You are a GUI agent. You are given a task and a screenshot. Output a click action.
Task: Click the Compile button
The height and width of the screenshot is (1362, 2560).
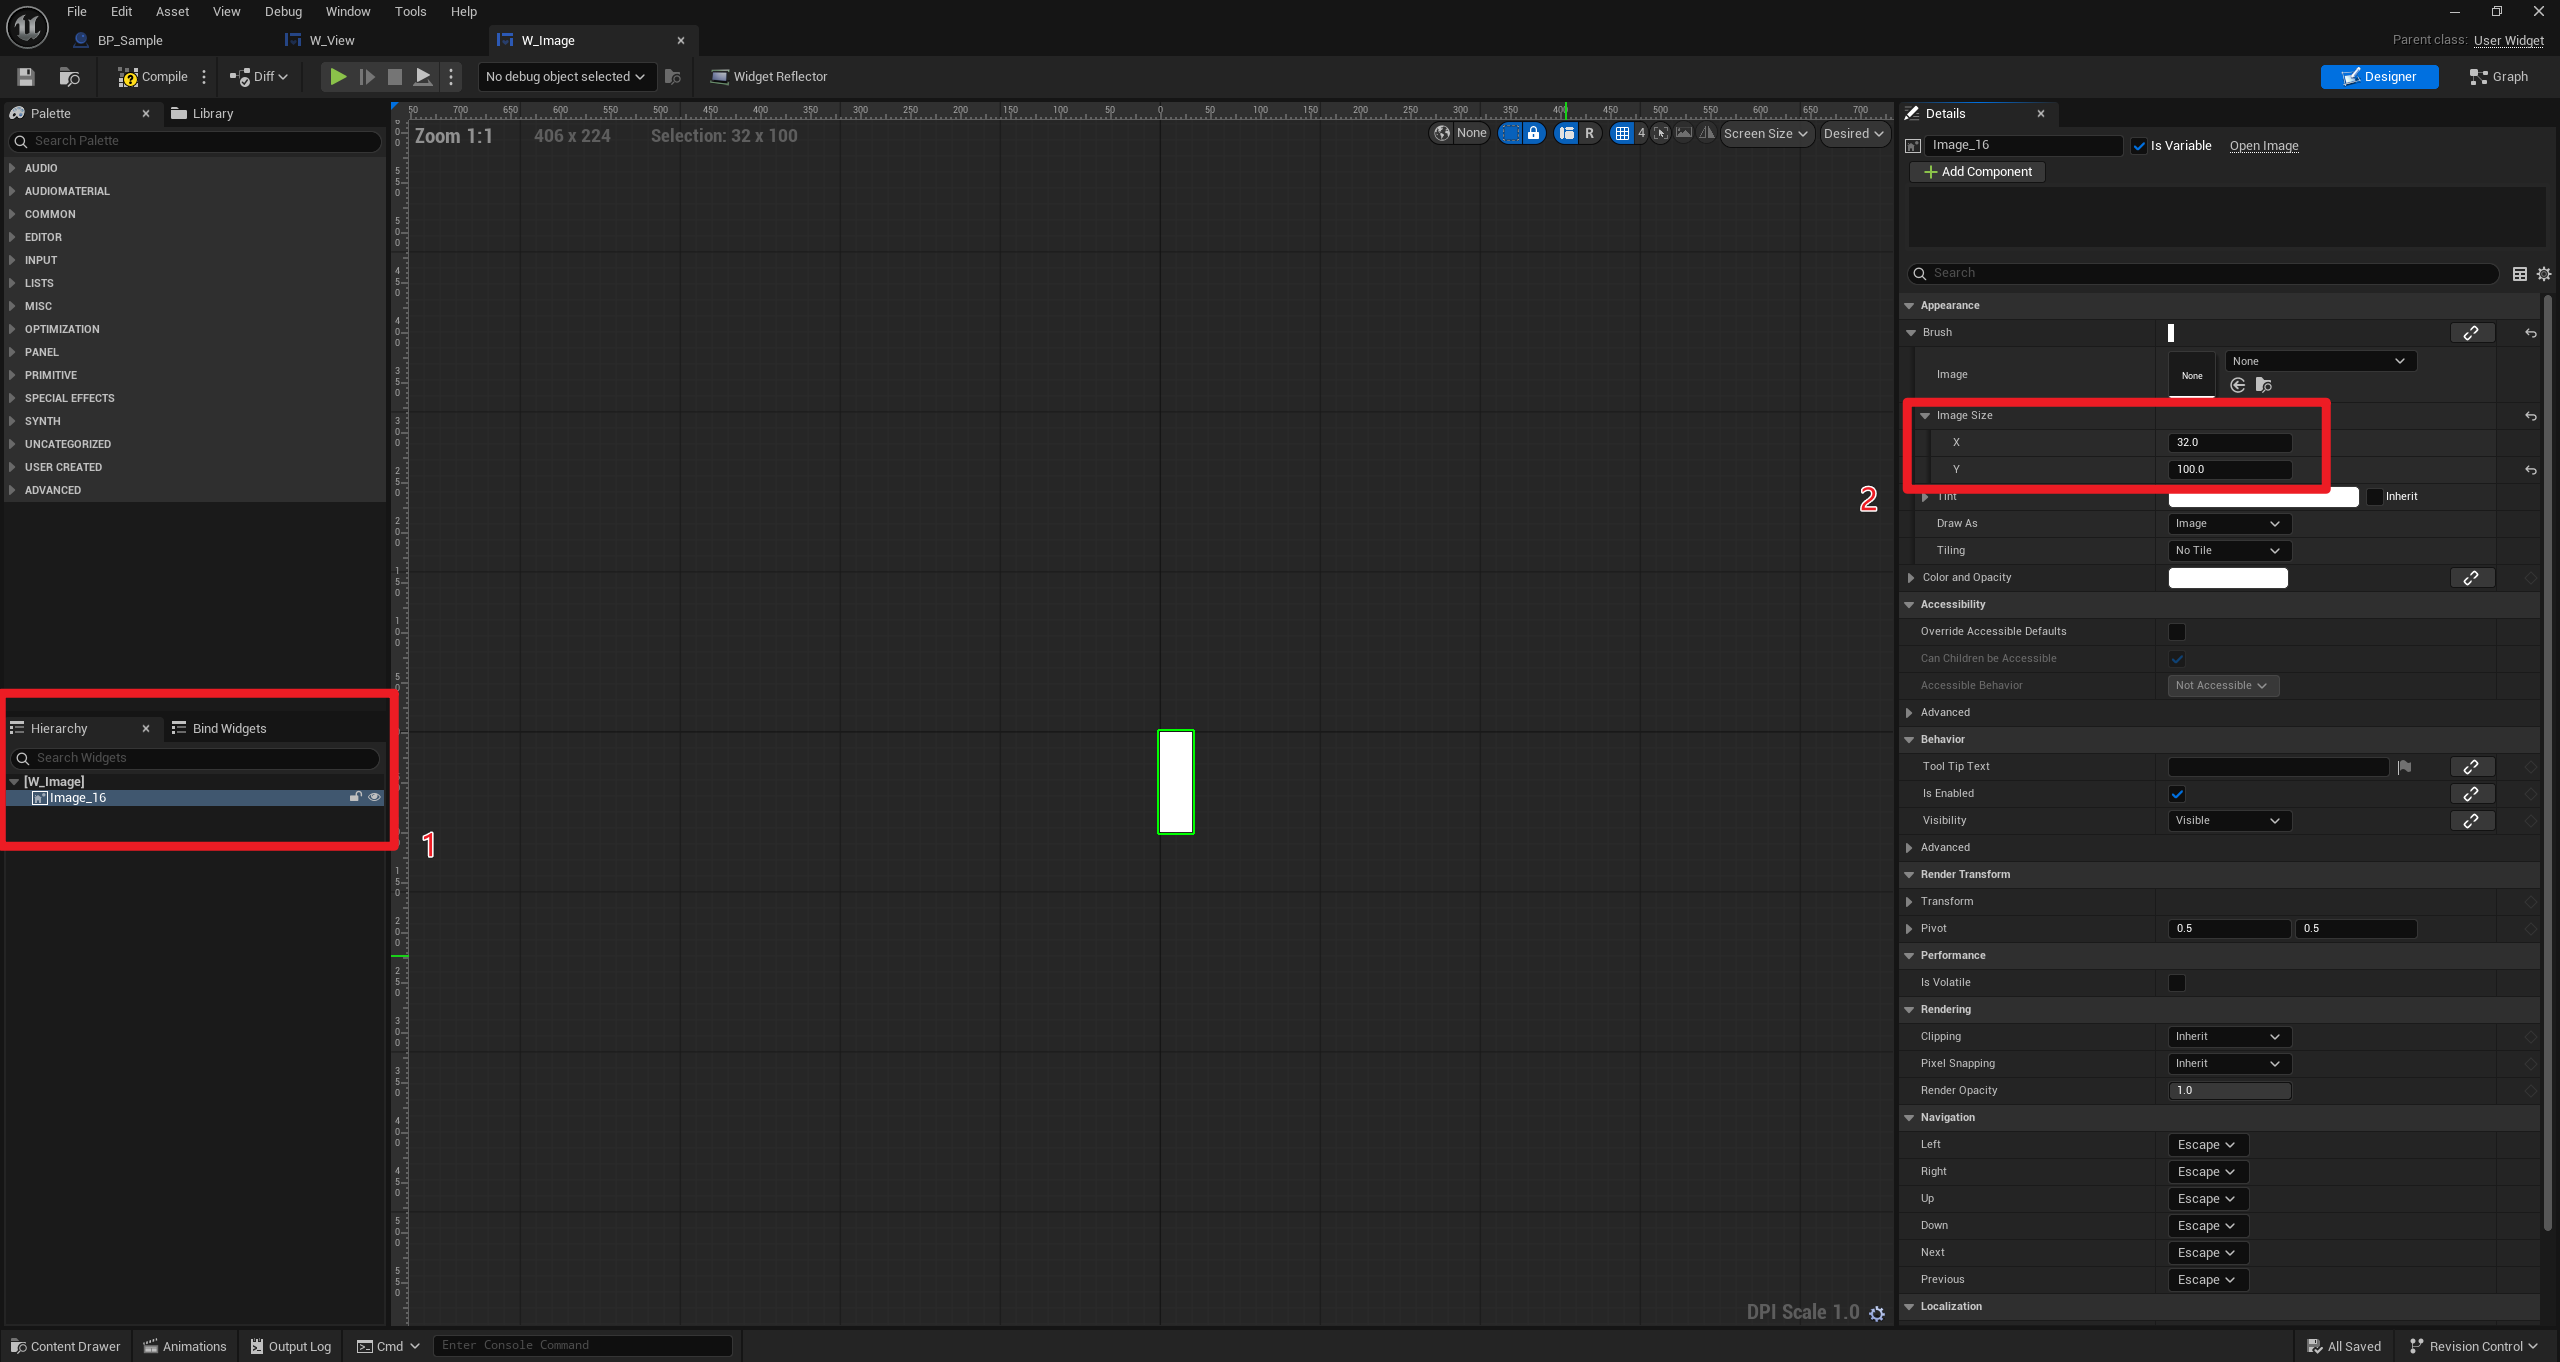[153, 77]
